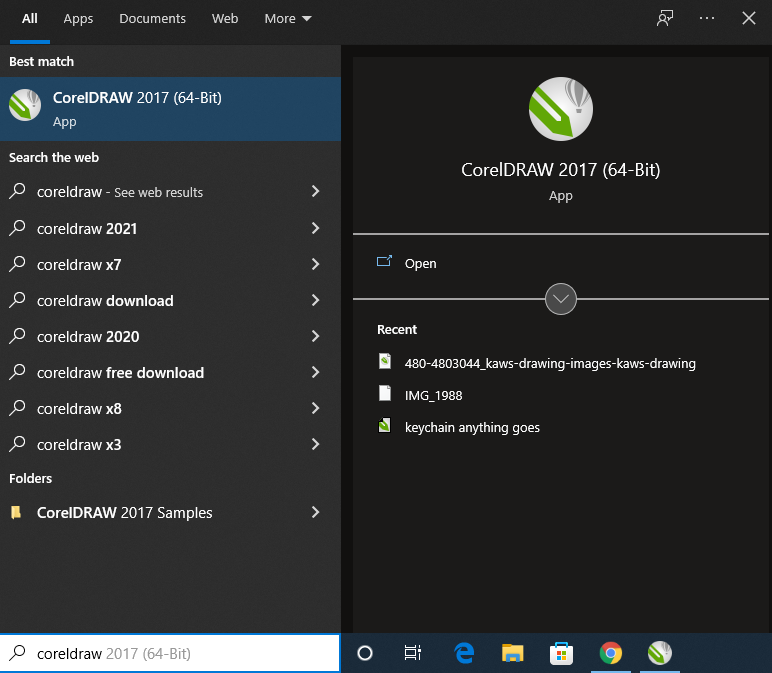The width and height of the screenshot is (772, 673).
Task: Switch to the Documents tab
Action: pyautogui.click(x=153, y=19)
